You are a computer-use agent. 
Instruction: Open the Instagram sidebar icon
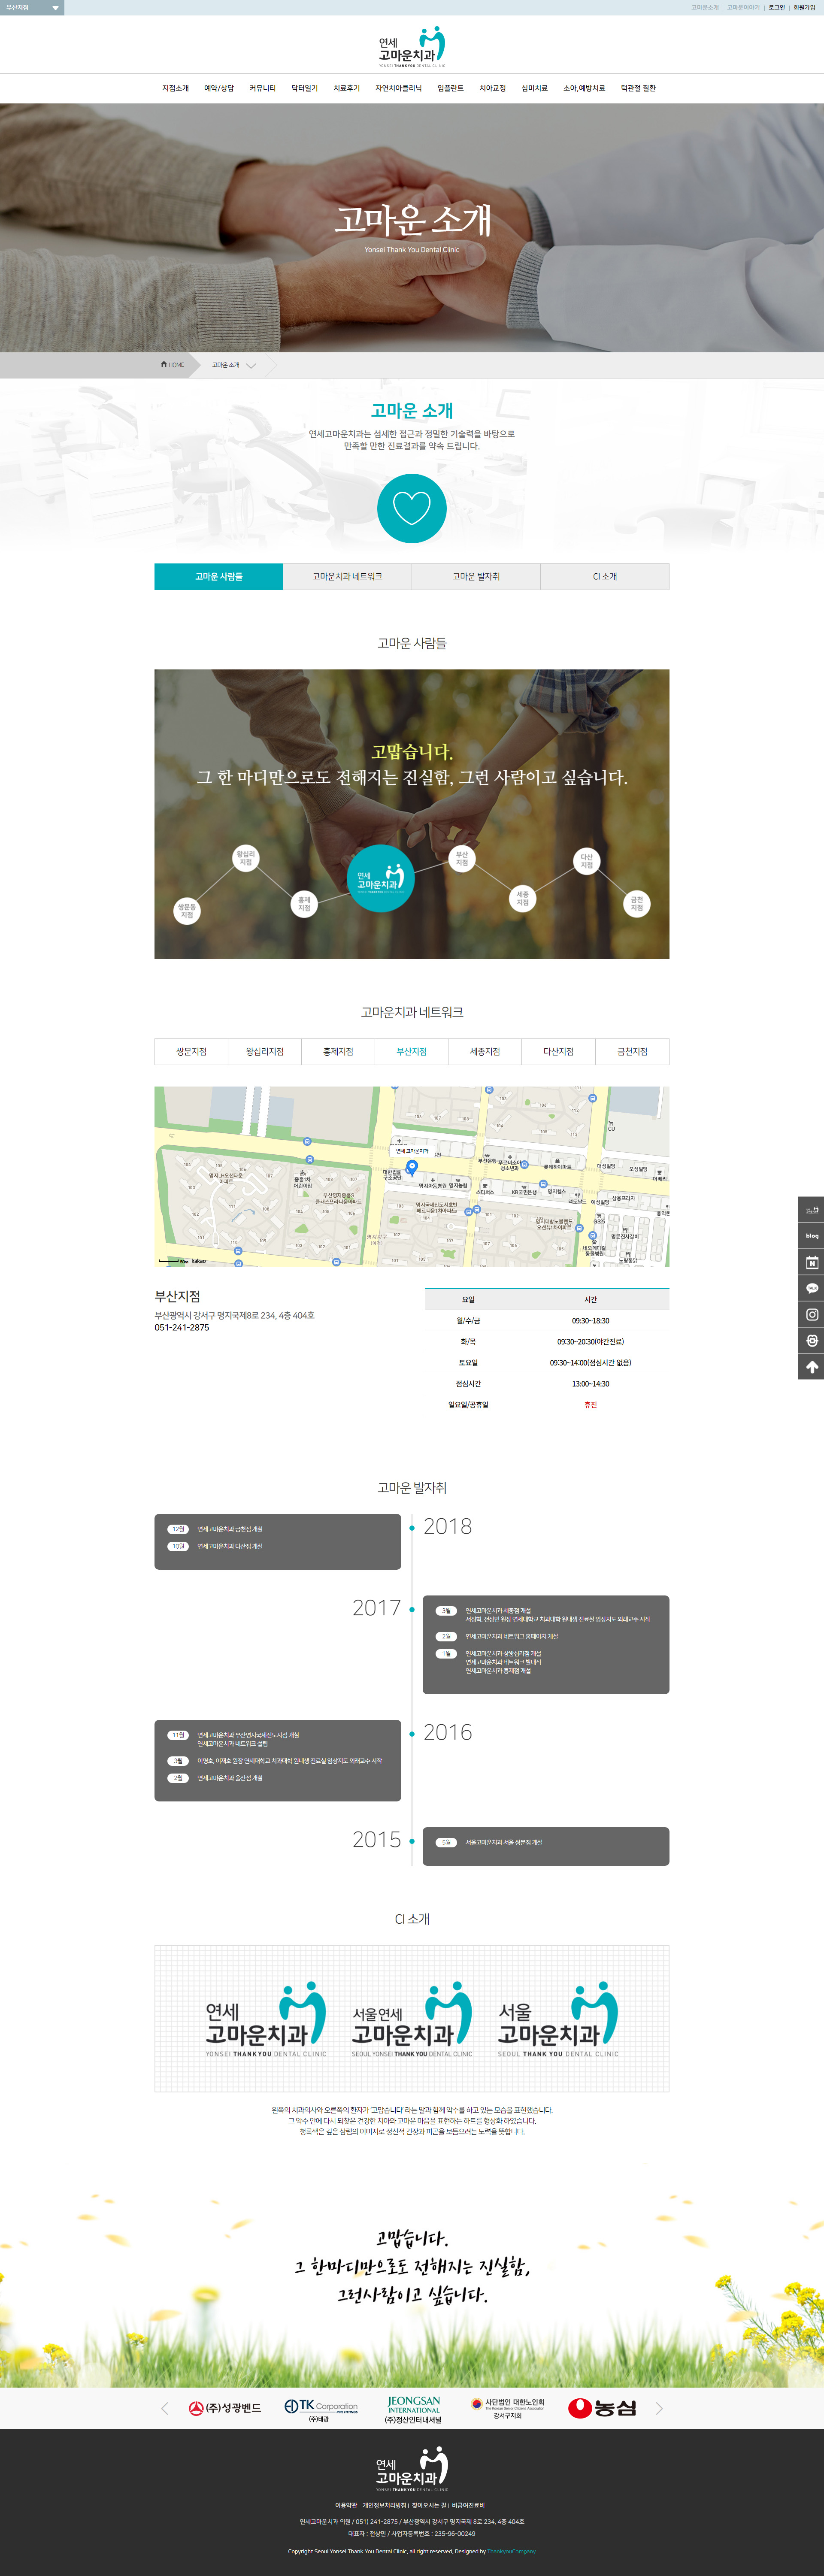coord(811,1314)
